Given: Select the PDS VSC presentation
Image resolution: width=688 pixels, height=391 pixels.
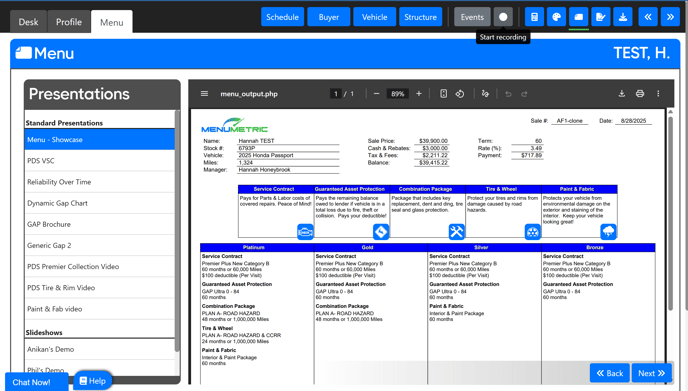Looking at the screenshot, I should [100, 161].
